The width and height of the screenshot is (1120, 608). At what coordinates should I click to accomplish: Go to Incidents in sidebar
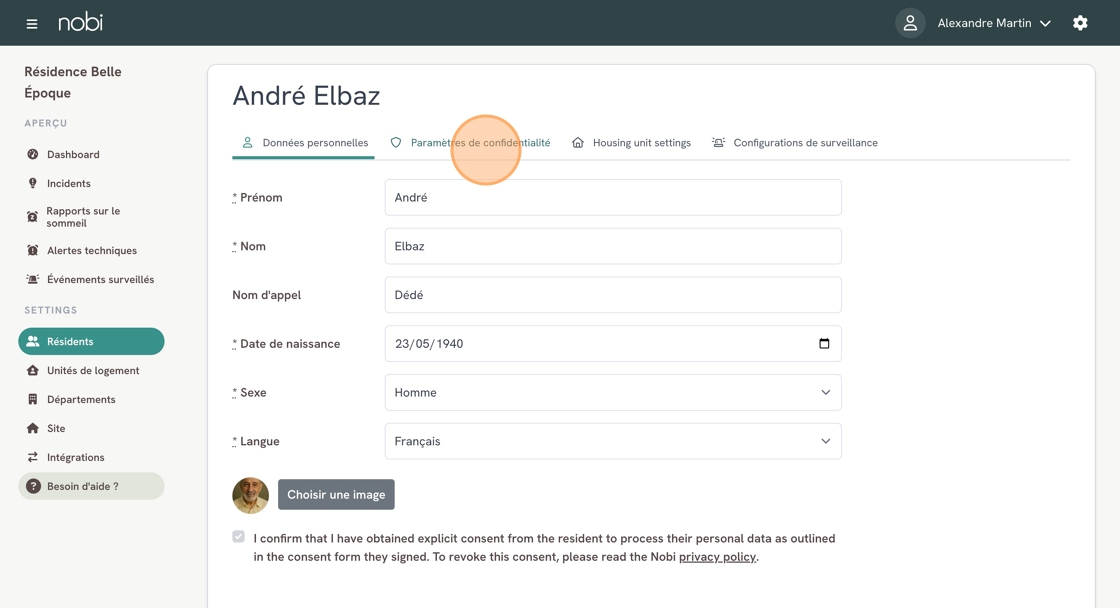[68, 184]
